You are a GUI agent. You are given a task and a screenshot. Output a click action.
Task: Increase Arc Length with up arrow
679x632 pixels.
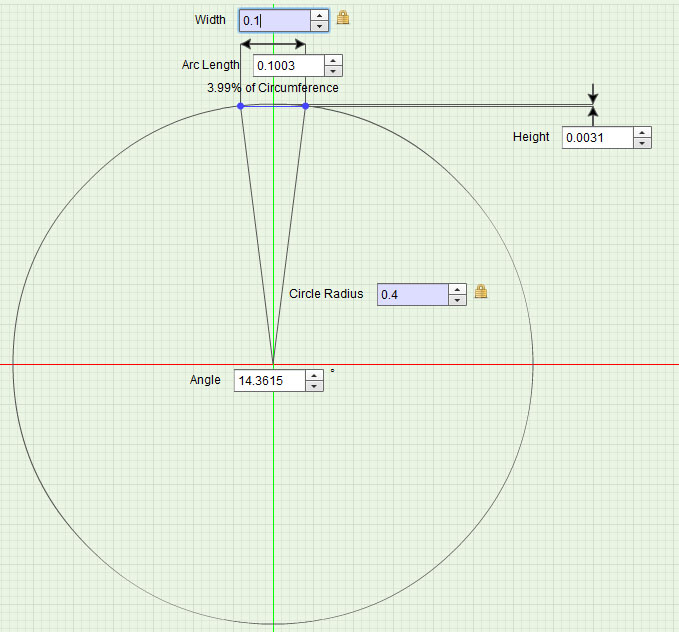[333, 60]
